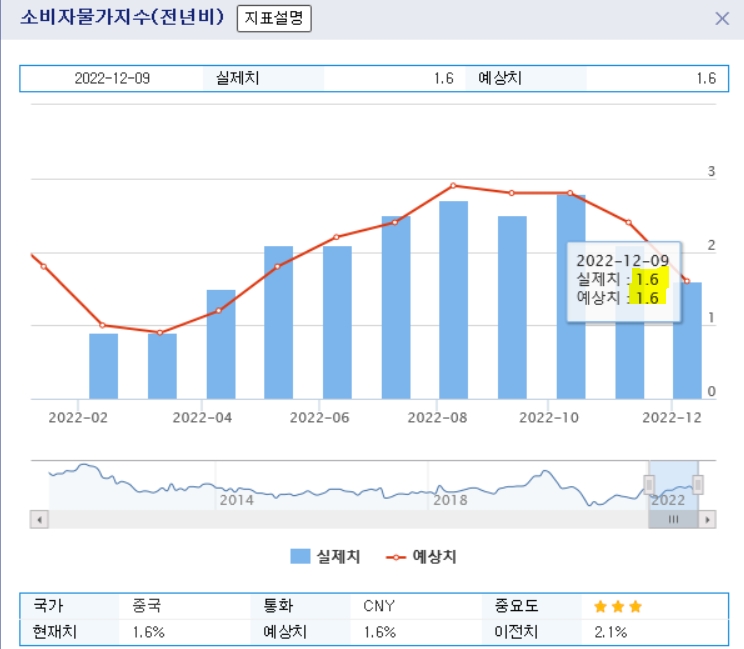The width and height of the screenshot is (744, 649).
Task: Click the scrollbar thumb under the 2022 range
Action: click(673, 519)
